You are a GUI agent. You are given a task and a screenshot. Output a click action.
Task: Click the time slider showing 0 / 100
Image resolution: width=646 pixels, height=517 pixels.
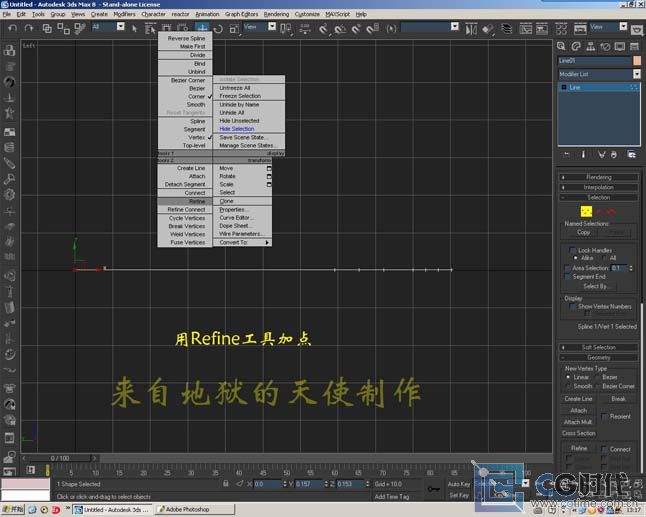point(61,458)
